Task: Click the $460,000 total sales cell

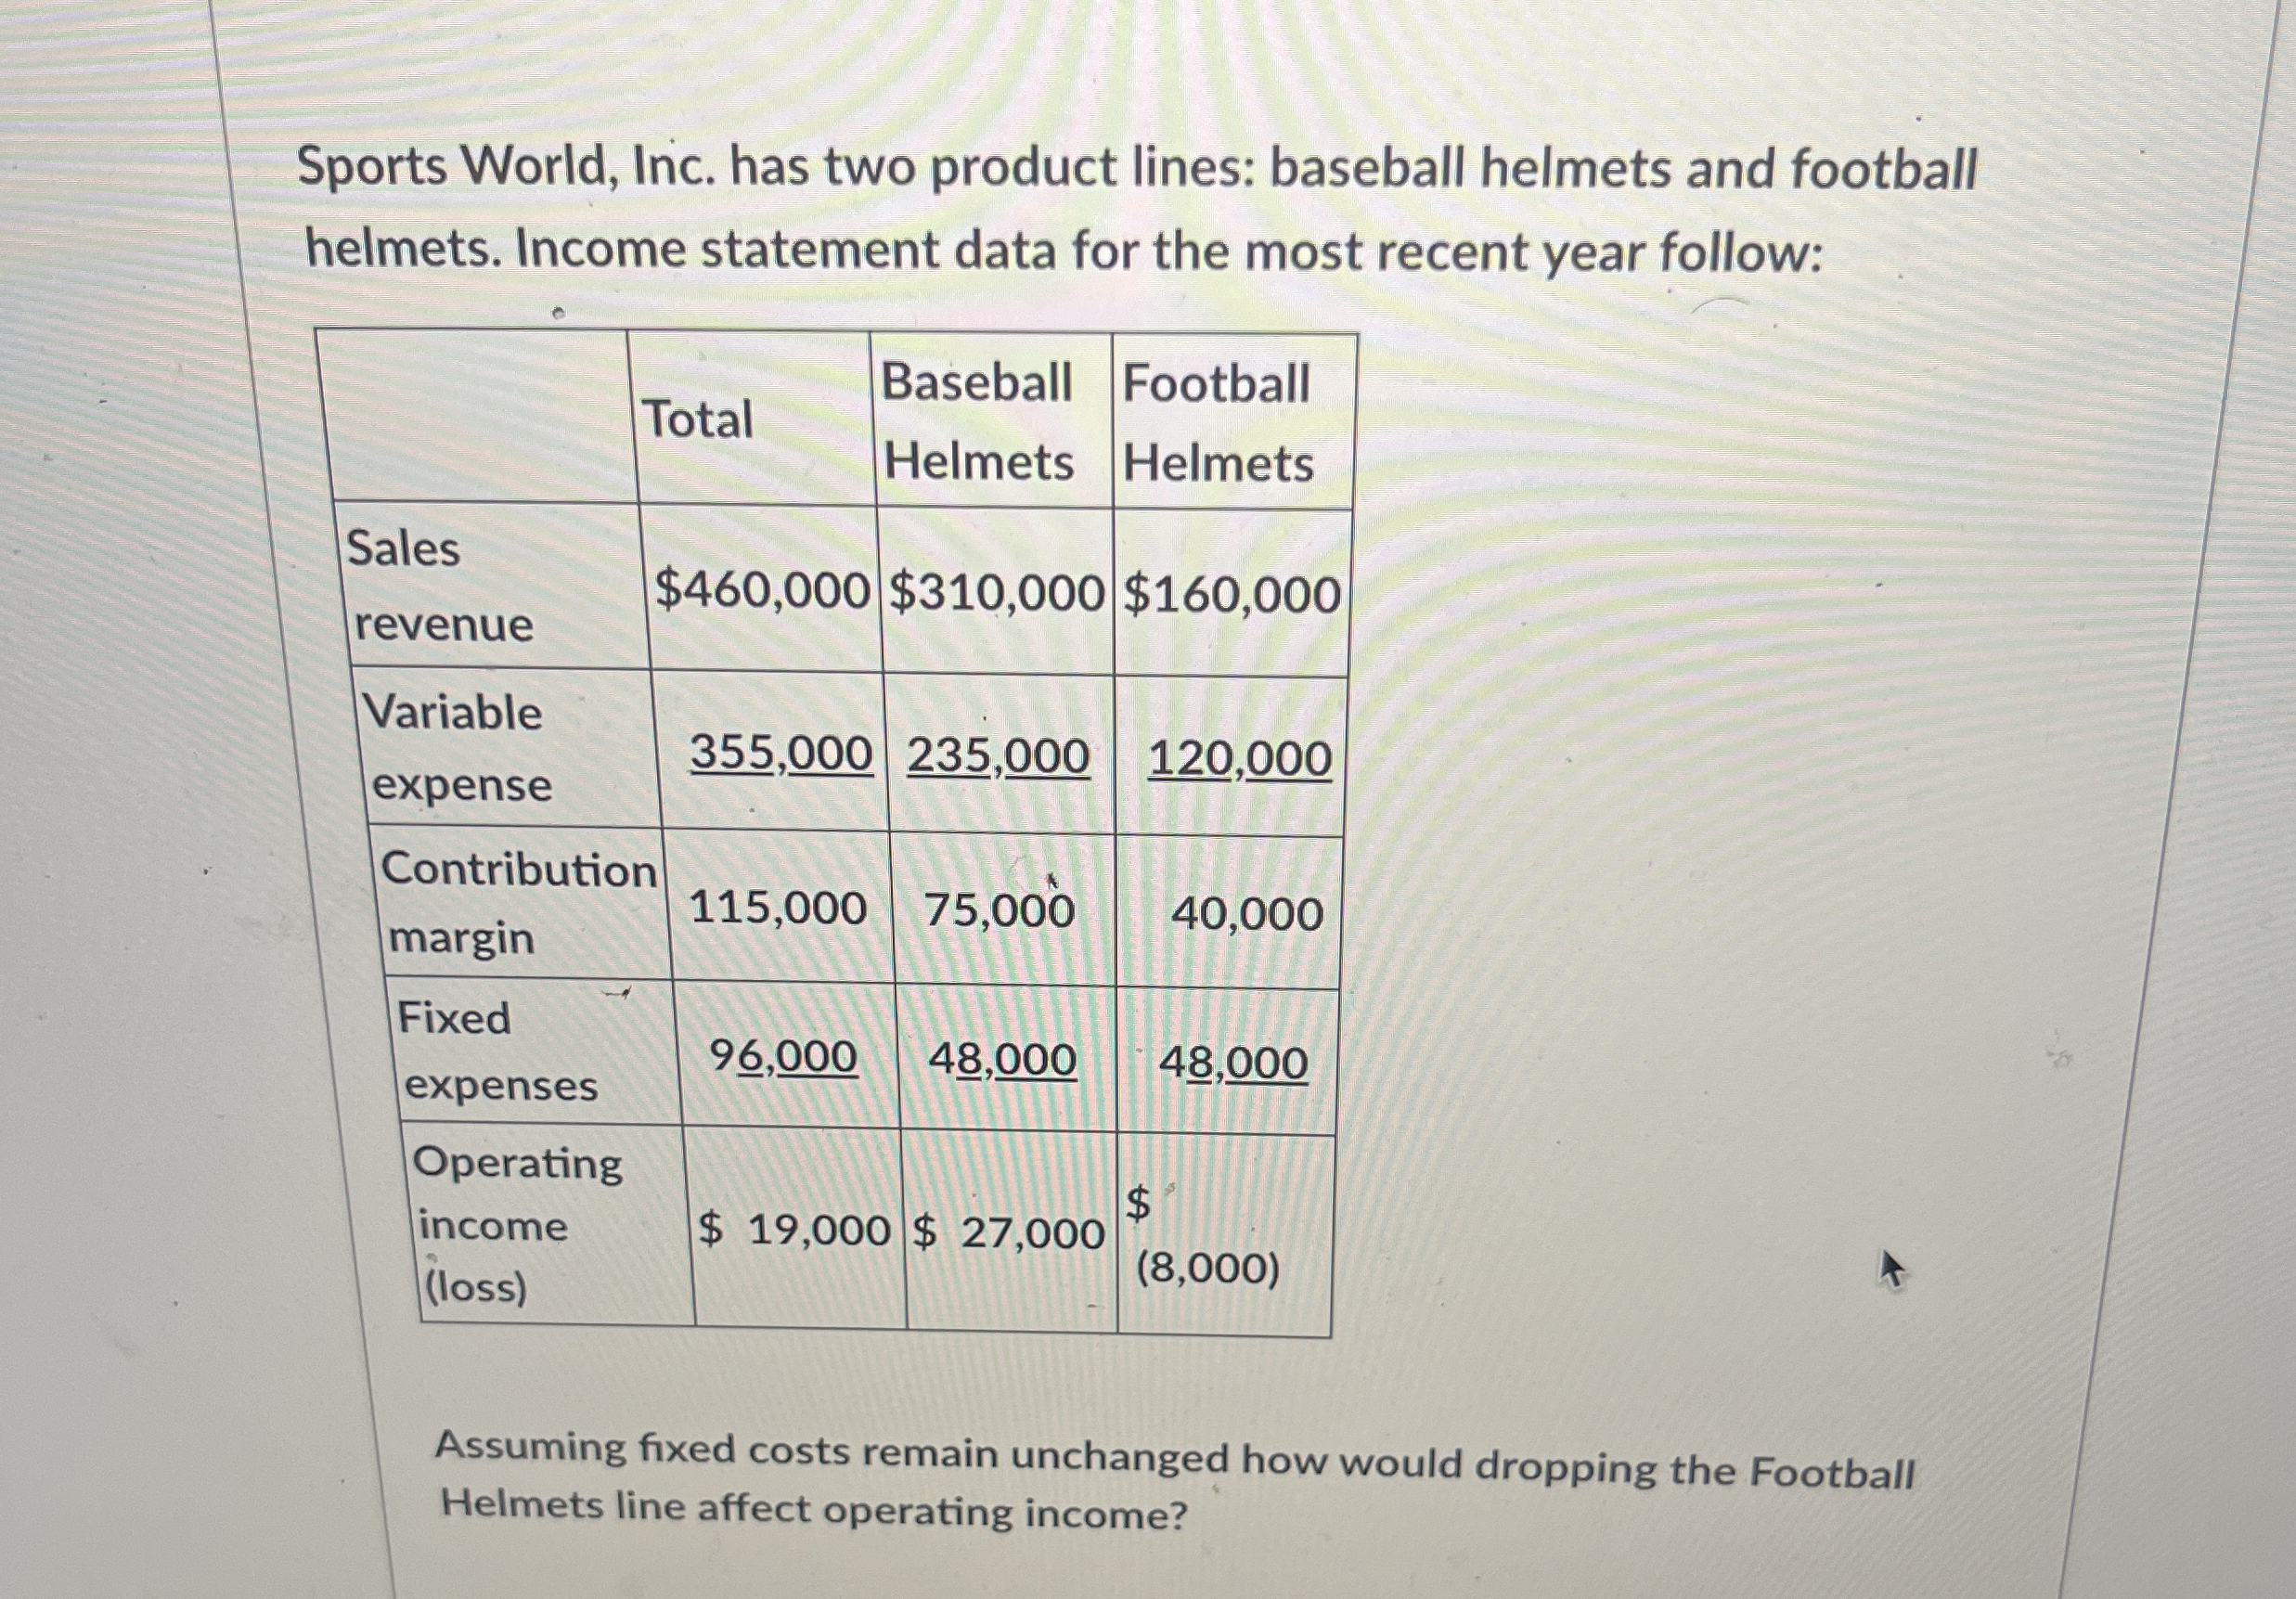Action: (x=761, y=592)
